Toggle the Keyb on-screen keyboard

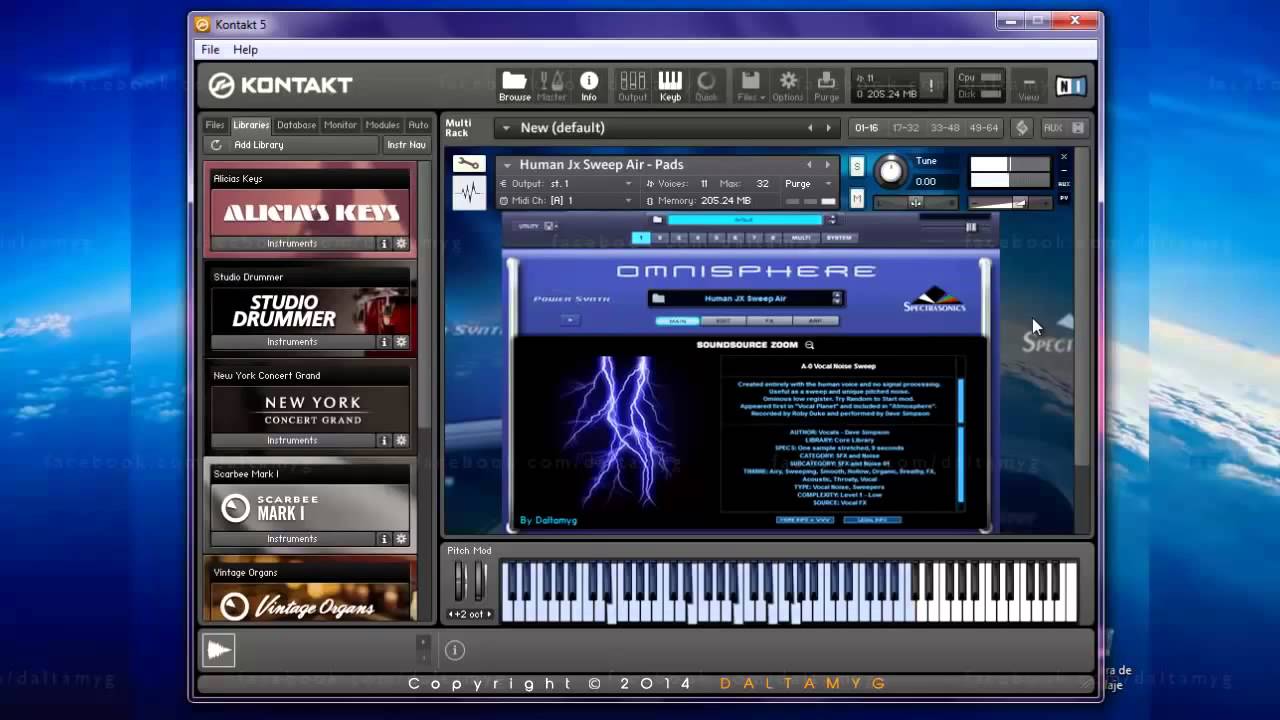click(670, 86)
